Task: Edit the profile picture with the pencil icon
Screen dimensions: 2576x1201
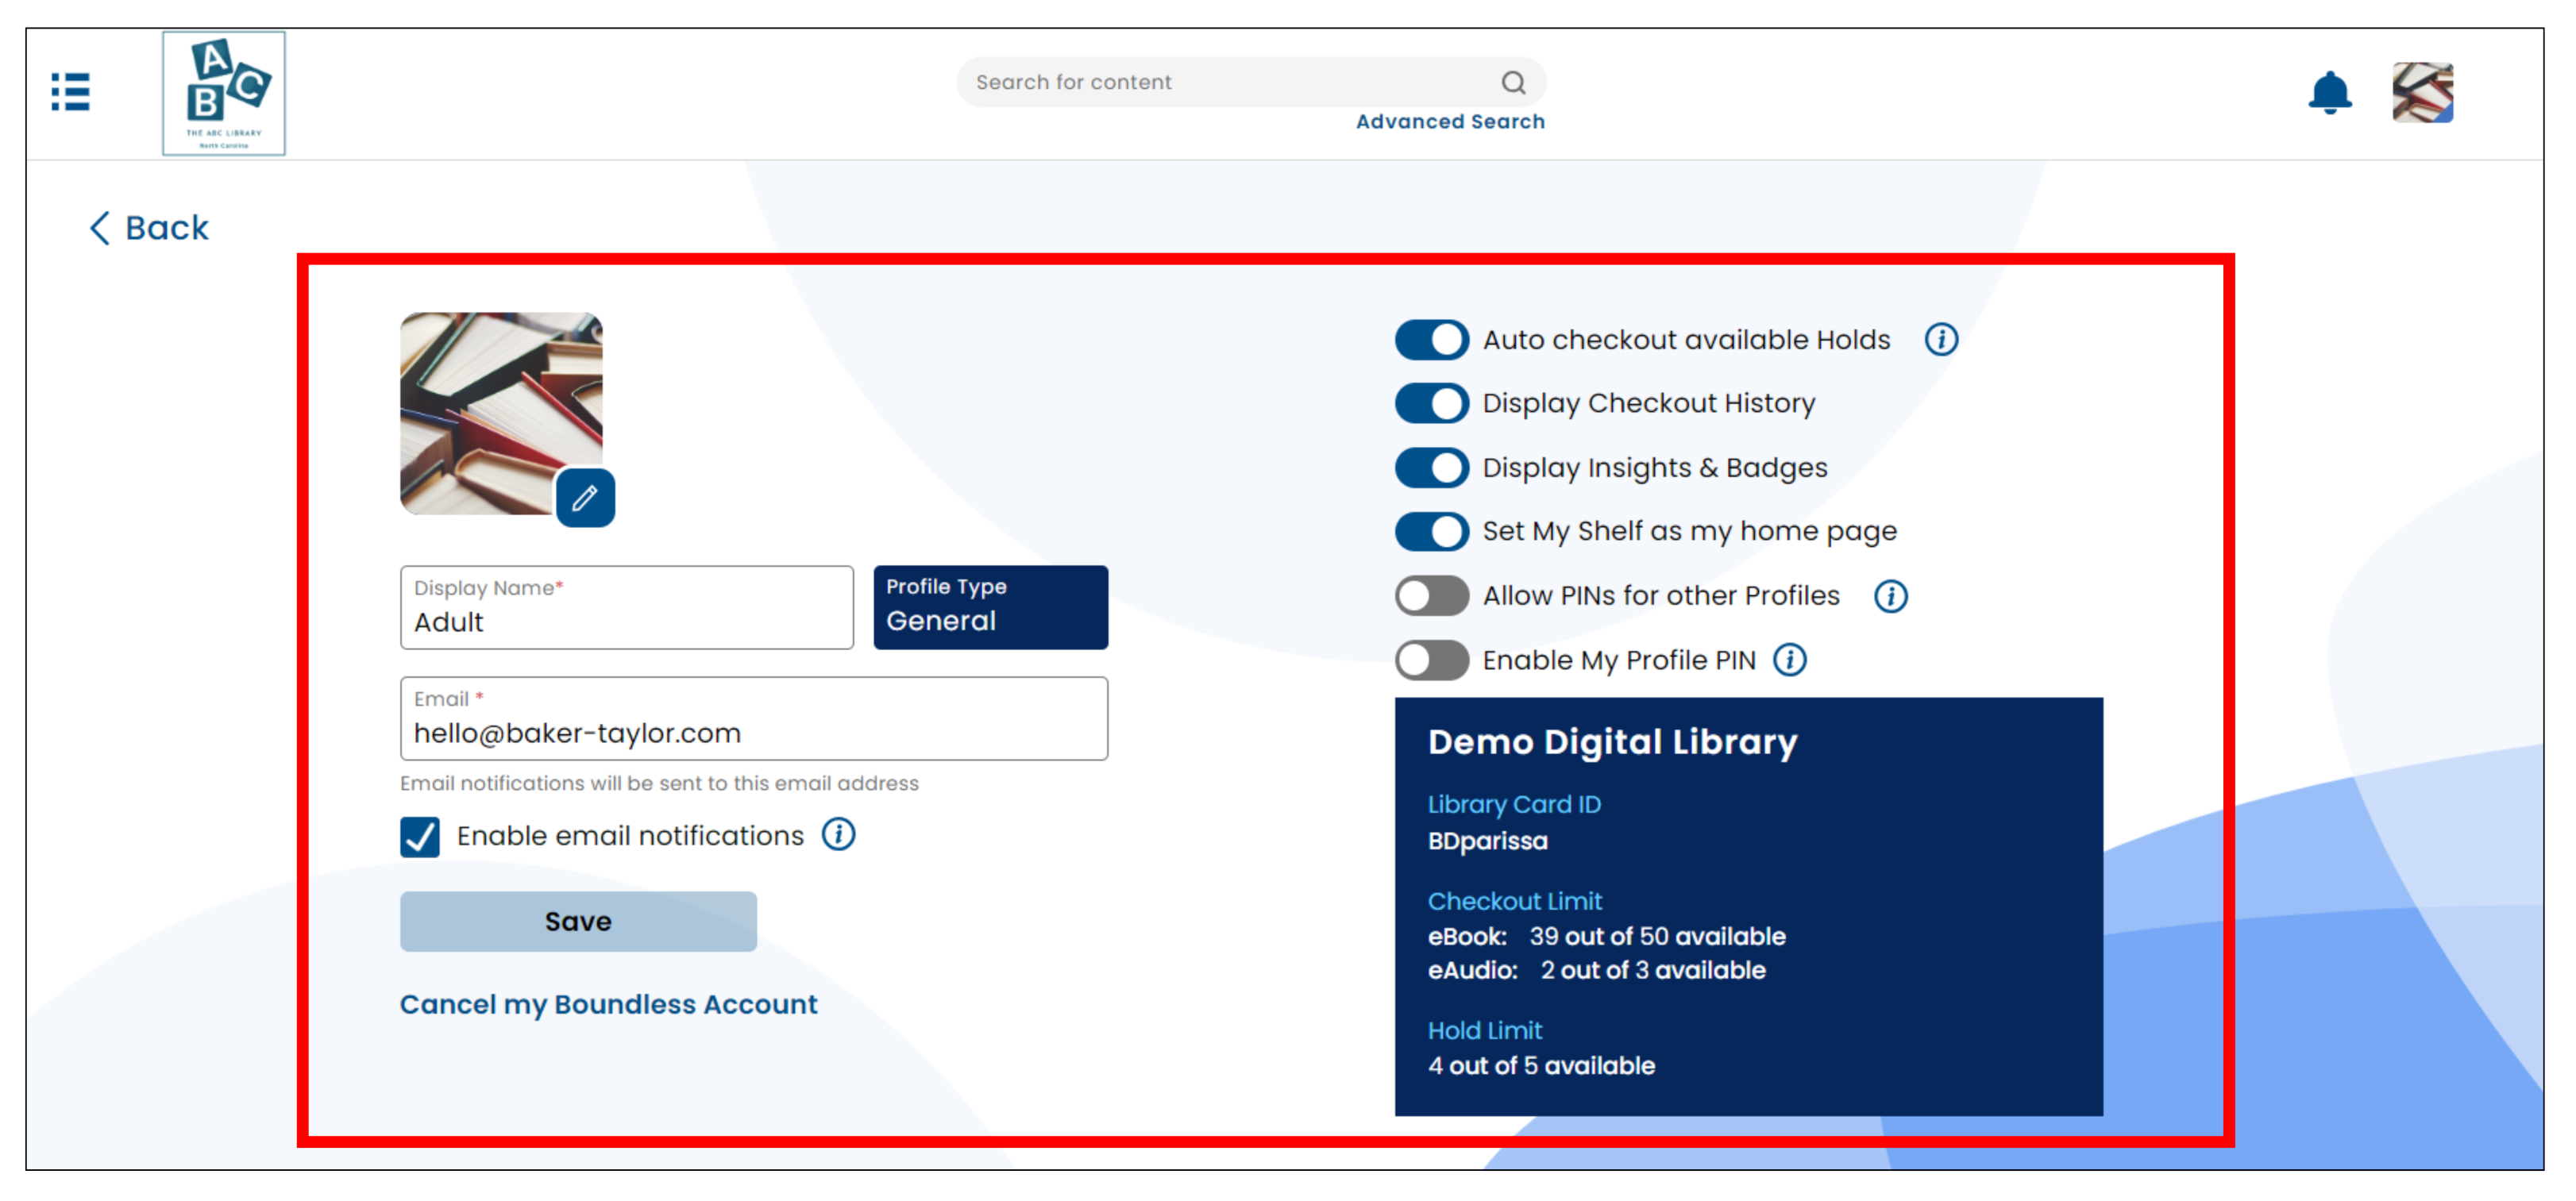Action: coord(584,496)
